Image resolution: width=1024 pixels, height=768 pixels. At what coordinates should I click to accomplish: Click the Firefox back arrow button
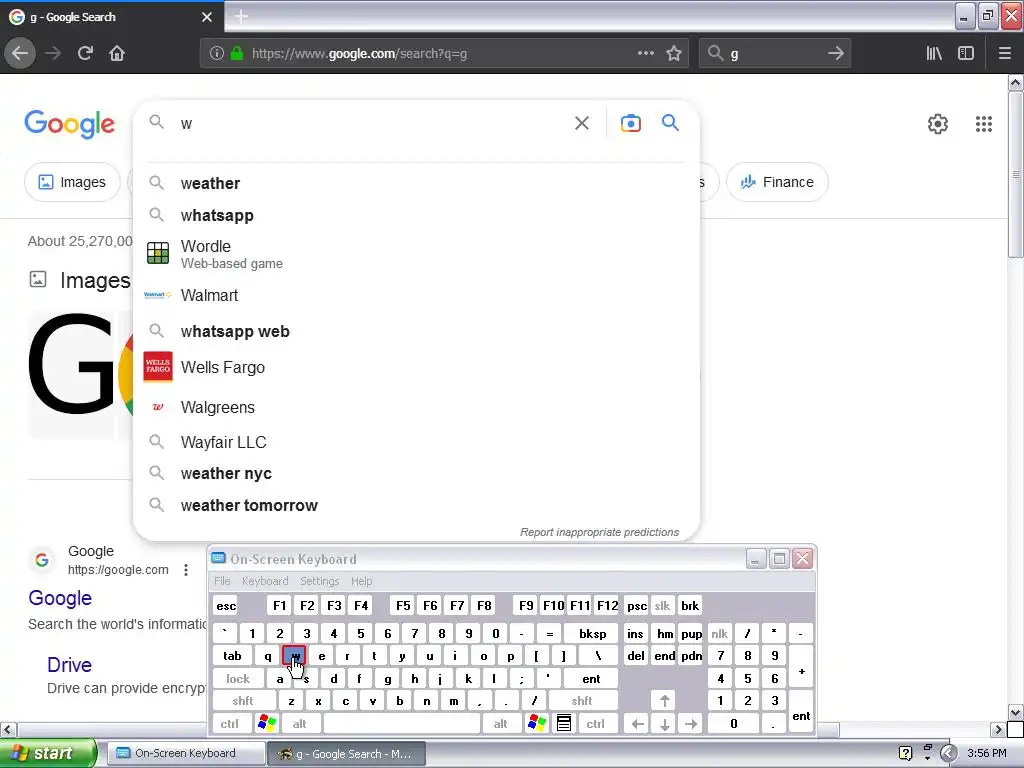coord(20,54)
